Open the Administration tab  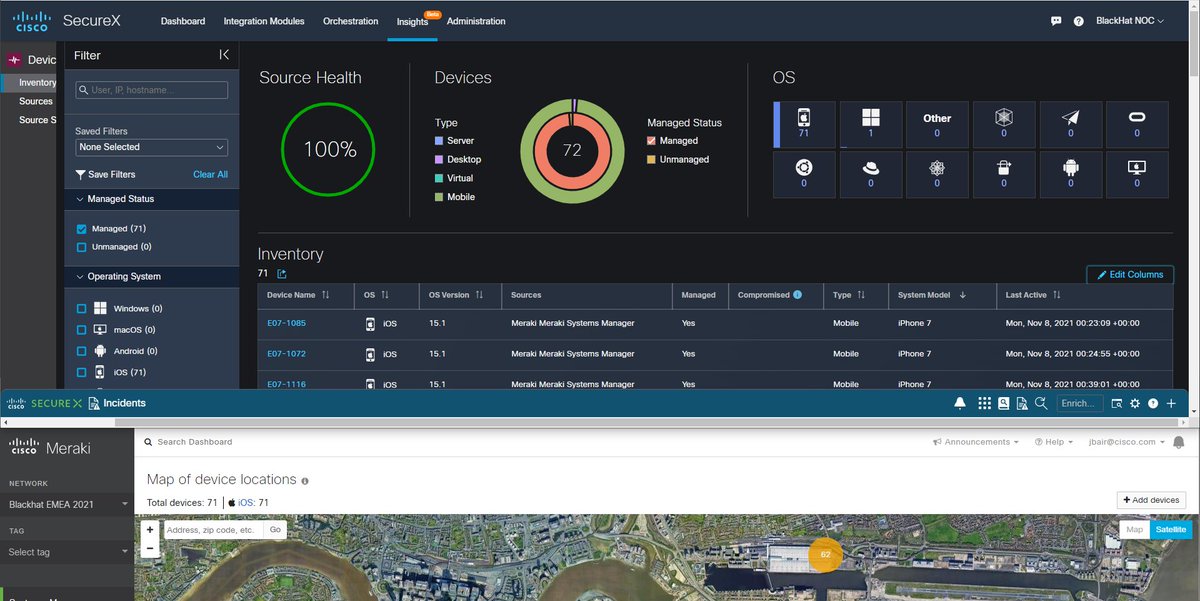click(476, 21)
